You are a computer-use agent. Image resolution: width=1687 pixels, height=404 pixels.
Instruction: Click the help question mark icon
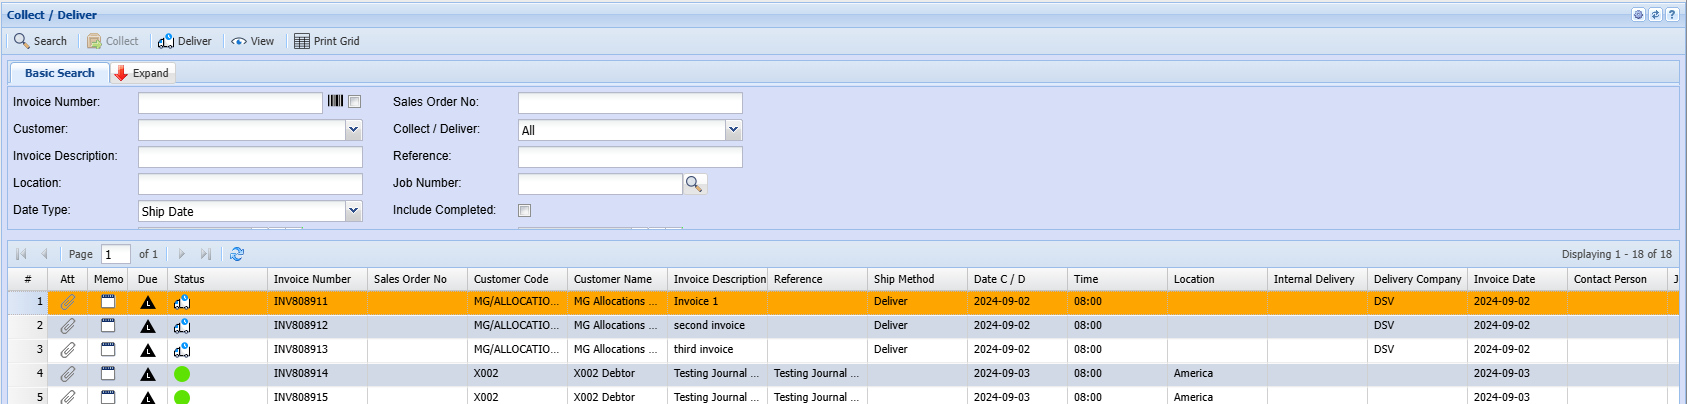[x=1671, y=15]
